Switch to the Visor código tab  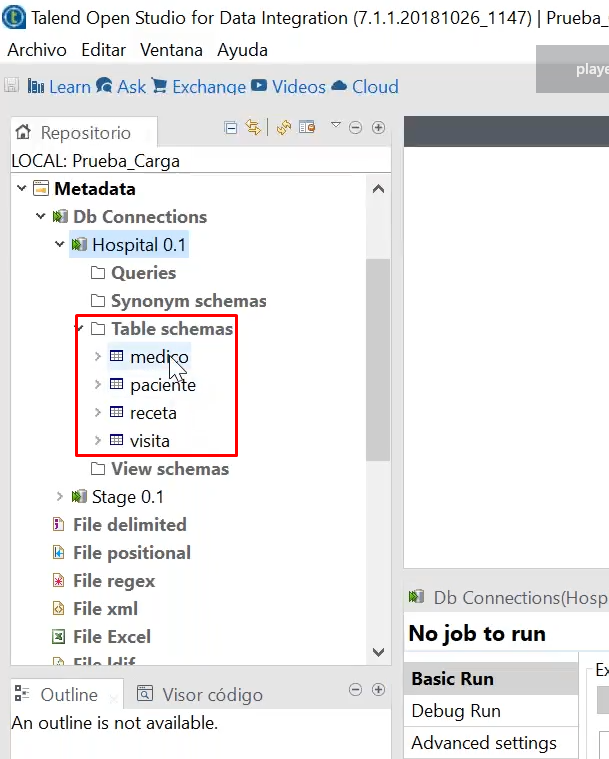[199, 695]
